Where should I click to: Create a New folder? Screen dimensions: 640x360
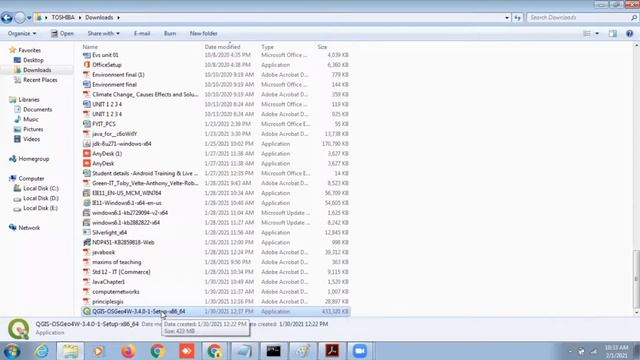point(203,33)
